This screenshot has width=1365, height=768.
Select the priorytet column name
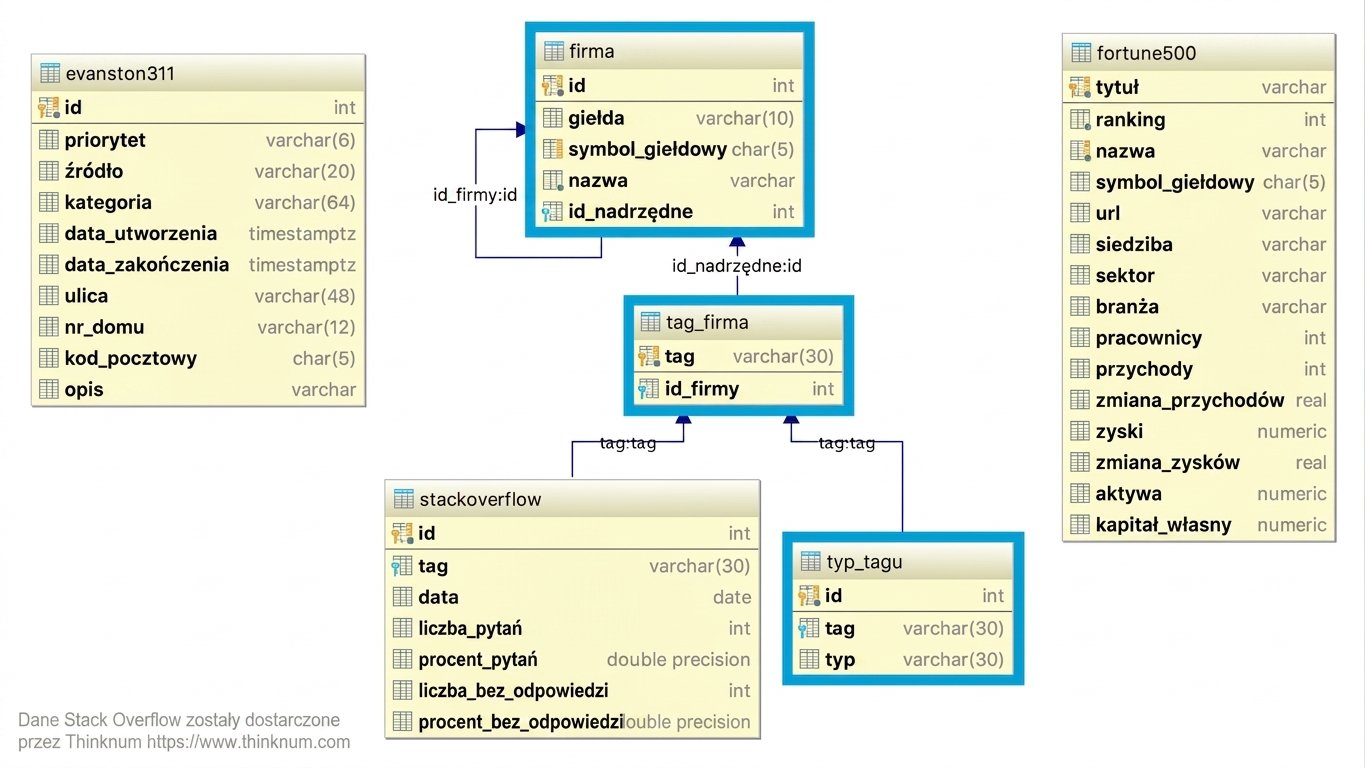(x=105, y=140)
